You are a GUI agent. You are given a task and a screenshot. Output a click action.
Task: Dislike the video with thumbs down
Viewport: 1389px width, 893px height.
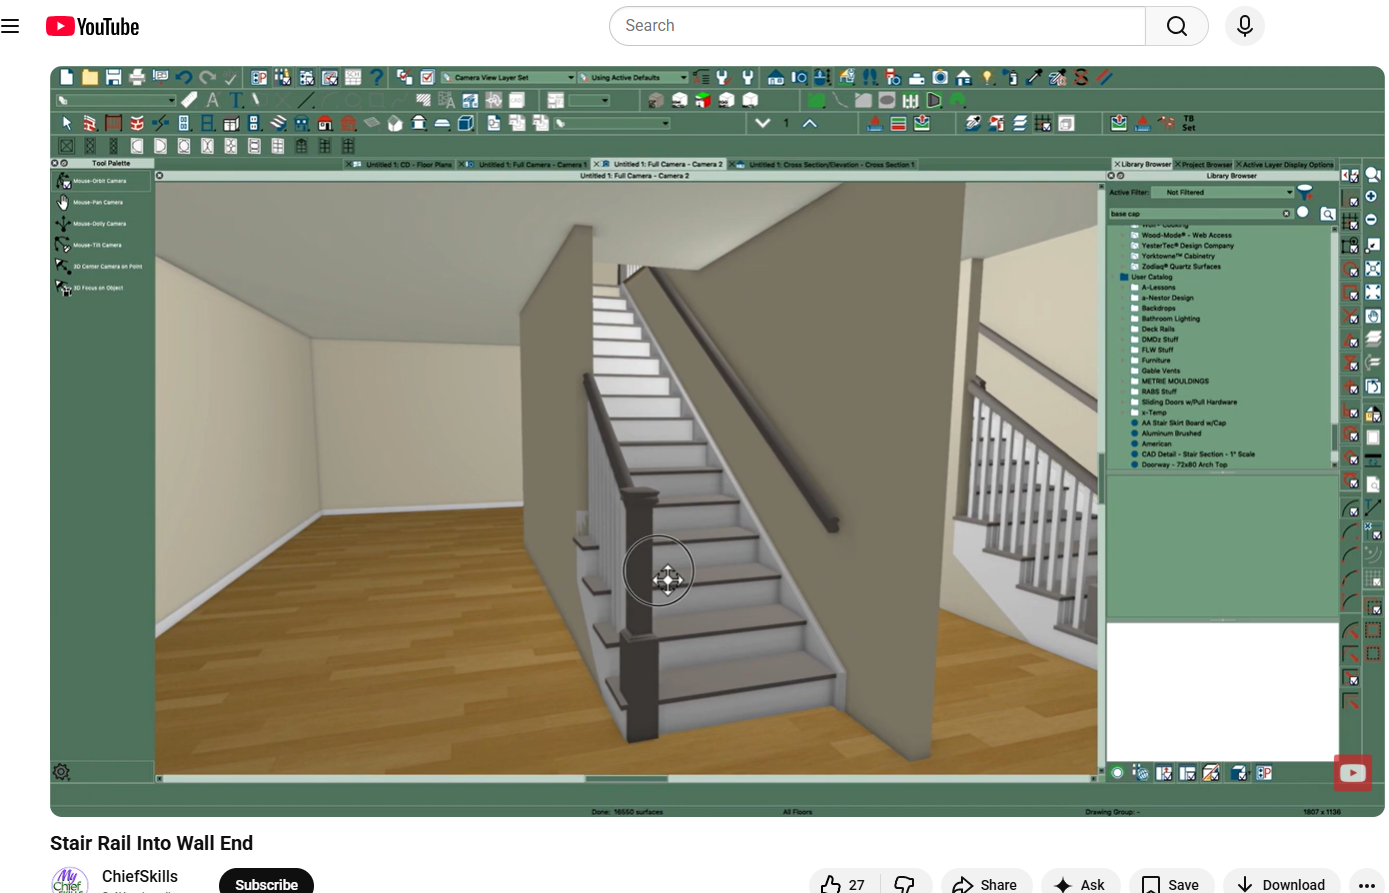coord(905,884)
